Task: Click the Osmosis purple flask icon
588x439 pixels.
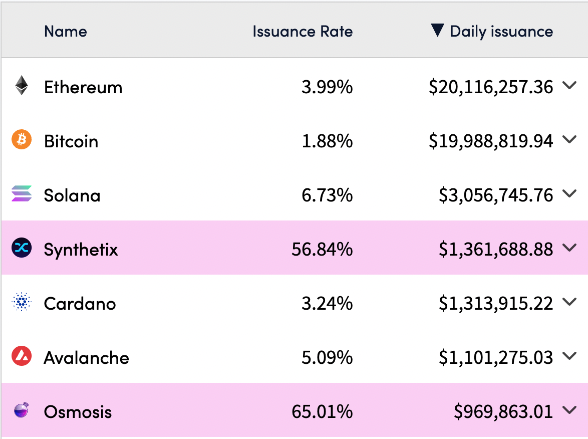Action: coord(21,410)
